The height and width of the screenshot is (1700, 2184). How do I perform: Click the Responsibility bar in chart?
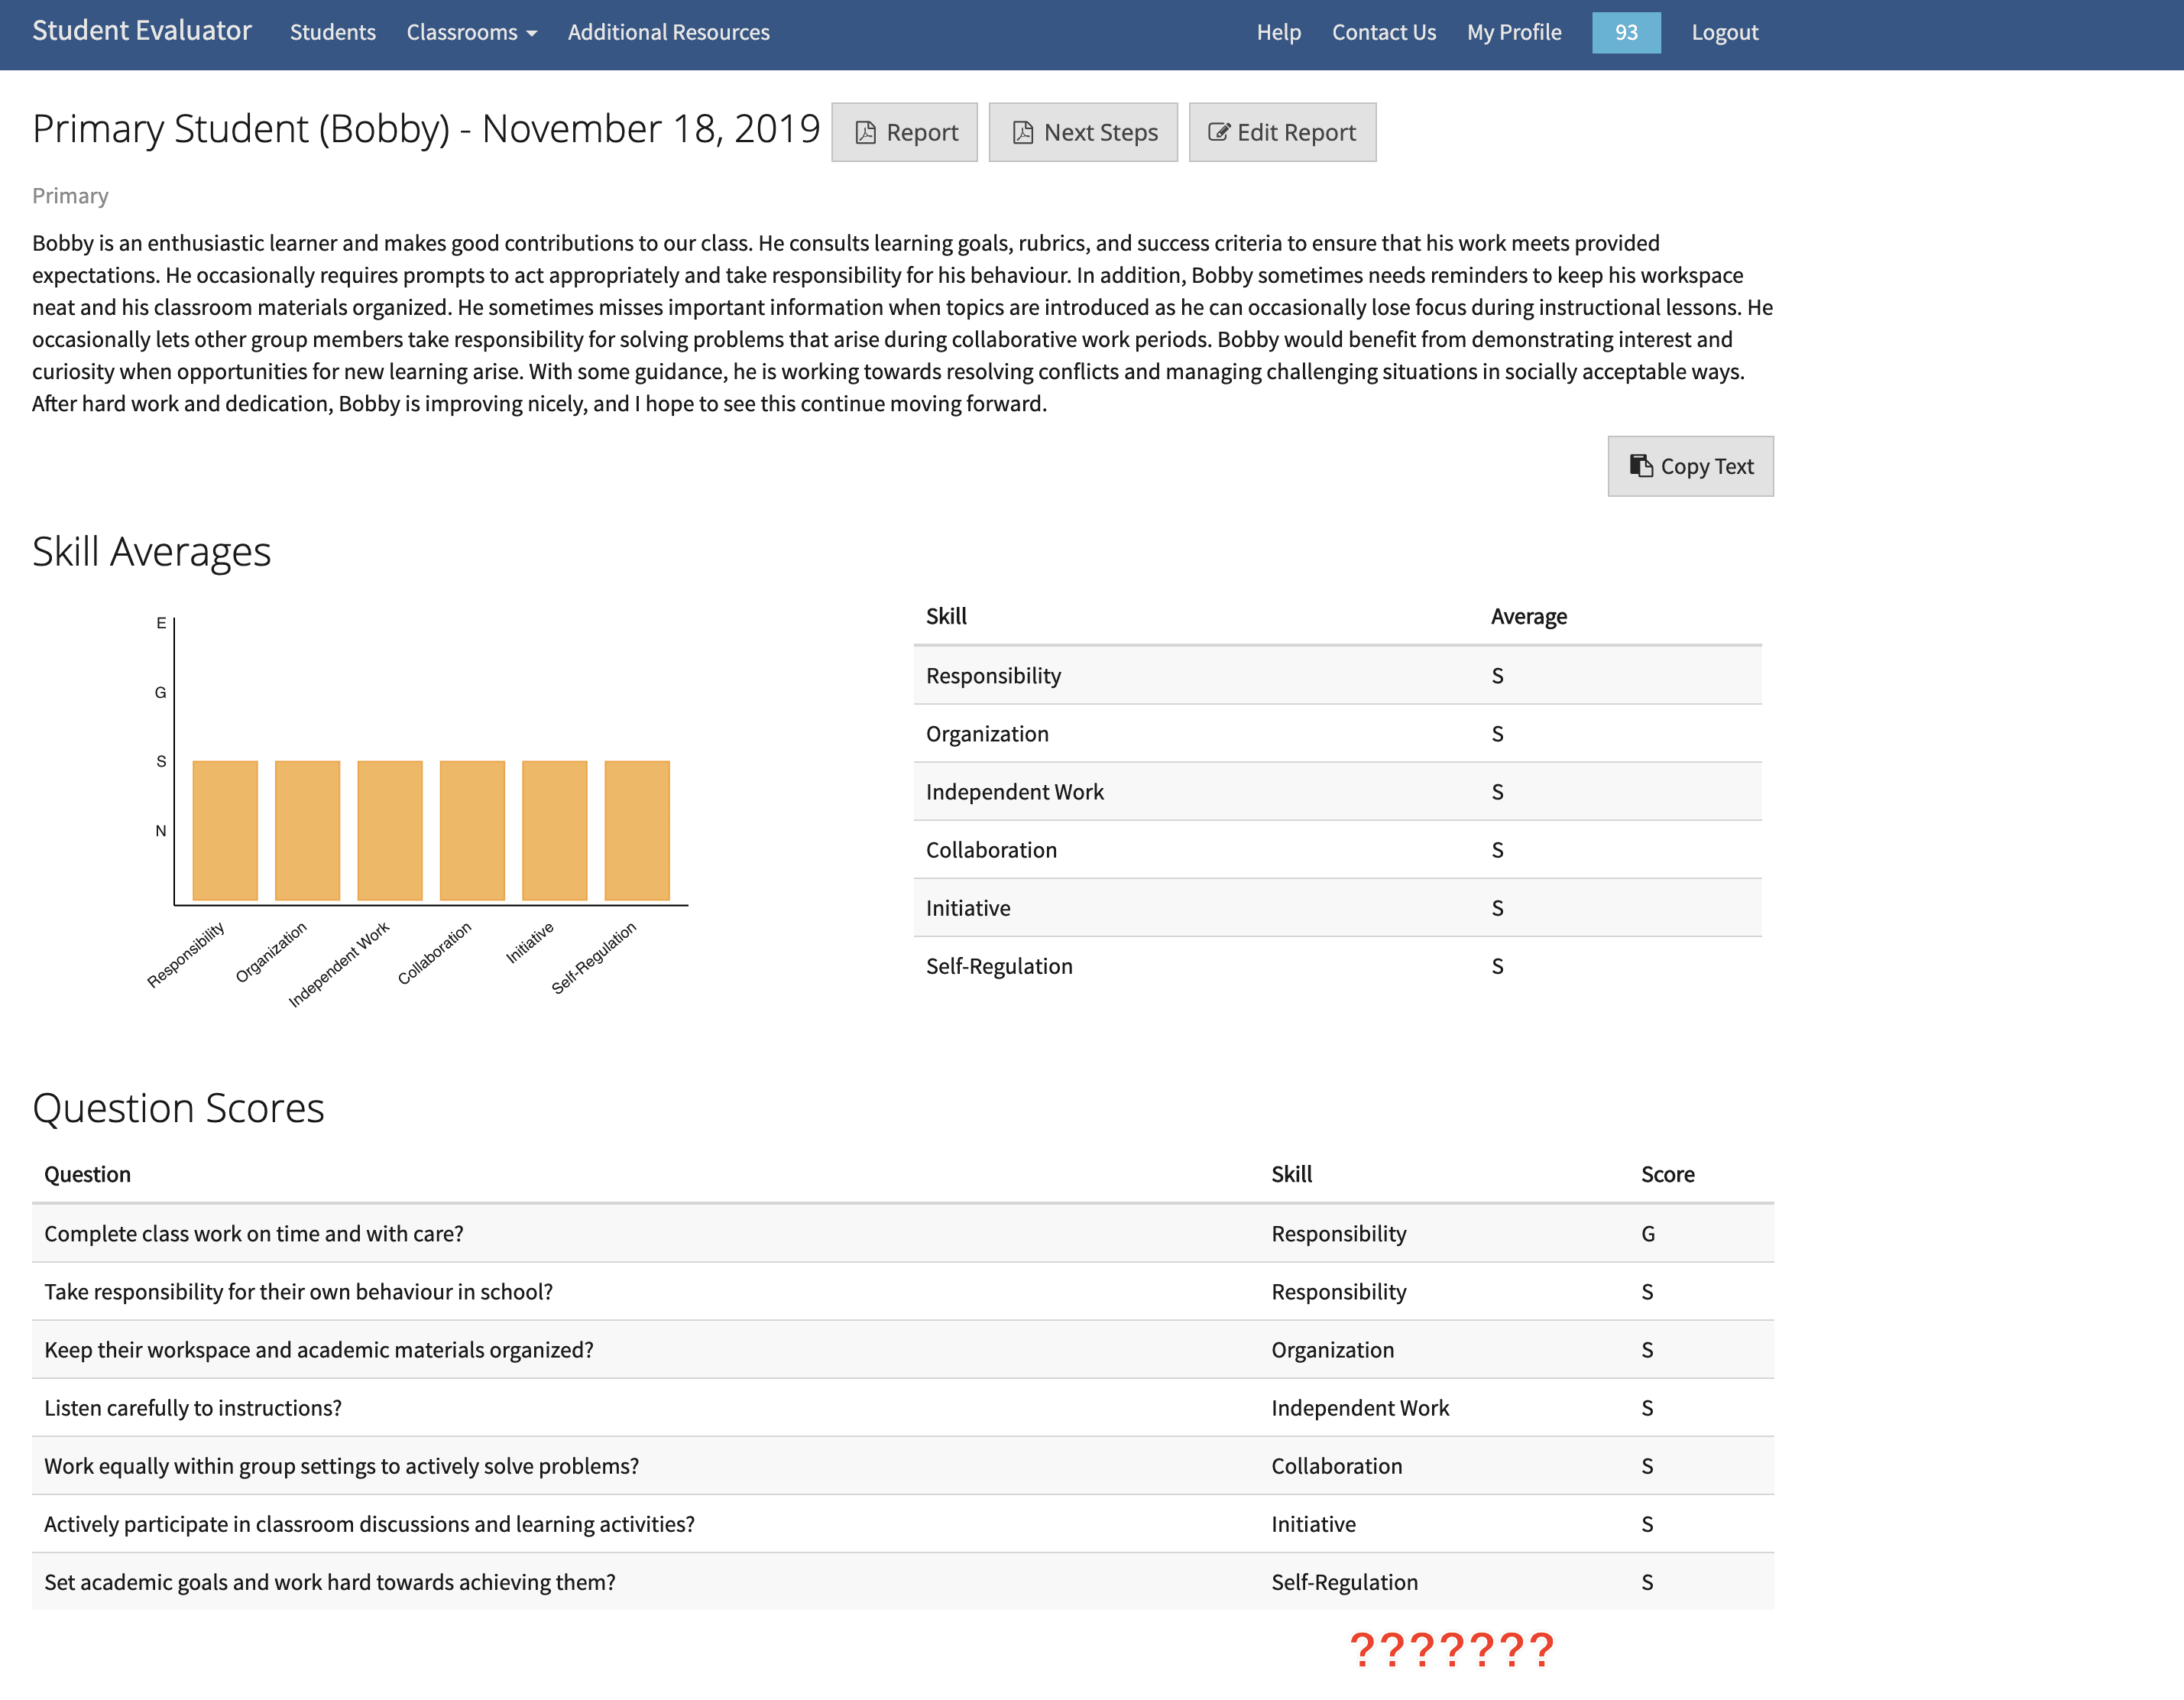[225, 830]
